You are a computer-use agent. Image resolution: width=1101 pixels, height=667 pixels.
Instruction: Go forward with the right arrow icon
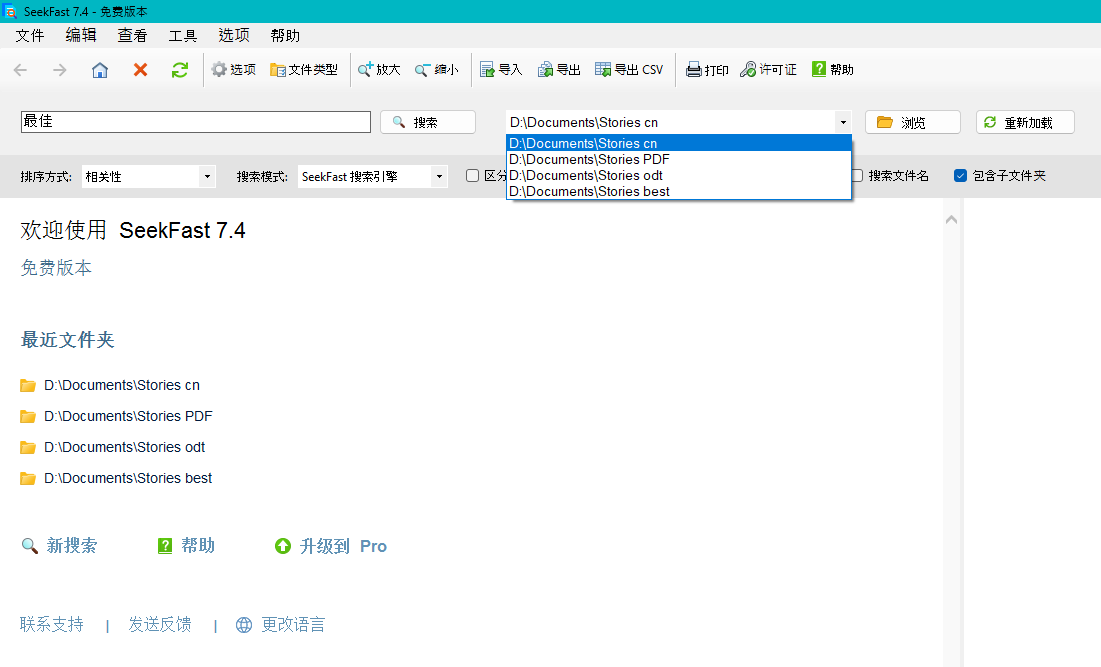[x=60, y=70]
